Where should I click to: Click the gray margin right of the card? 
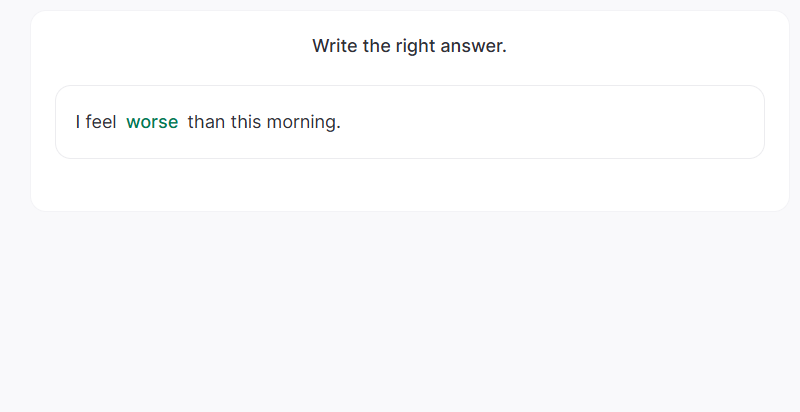[x=795, y=110]
